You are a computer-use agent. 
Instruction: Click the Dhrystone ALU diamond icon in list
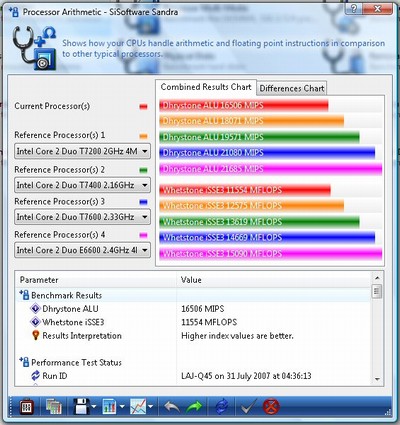(x=35, y=308)
